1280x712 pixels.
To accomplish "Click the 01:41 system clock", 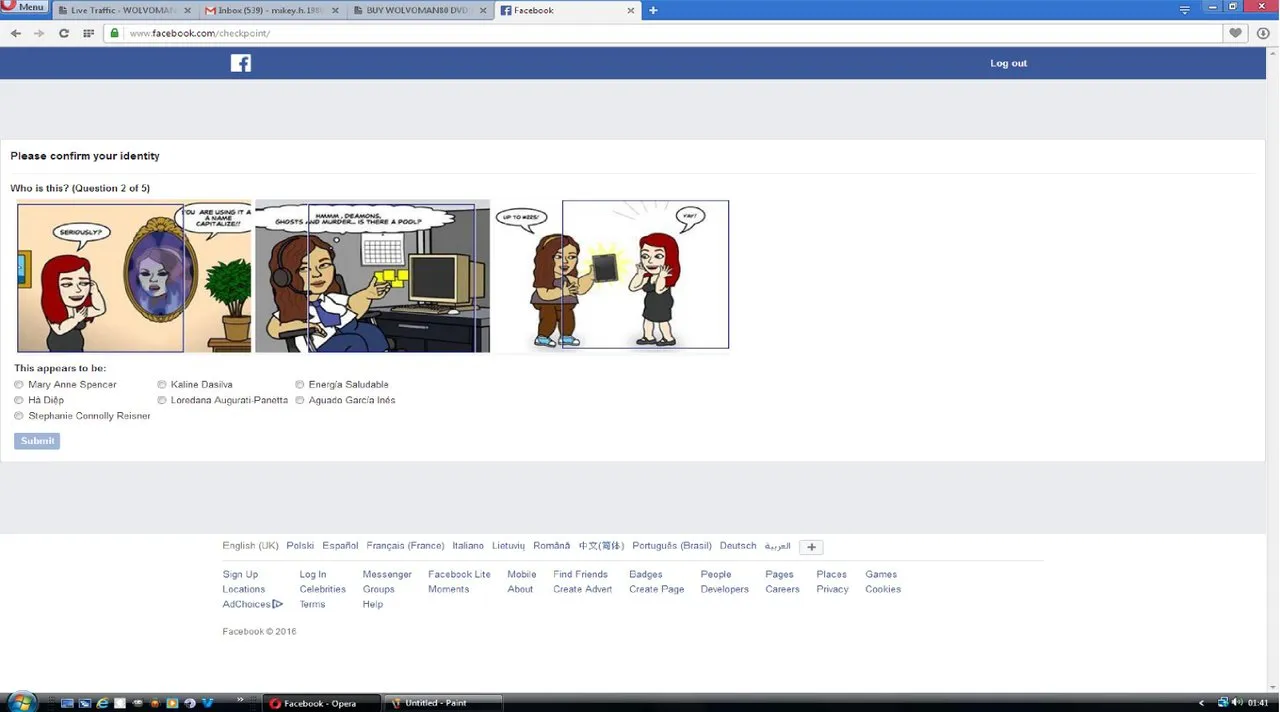I will point(1258,703).
